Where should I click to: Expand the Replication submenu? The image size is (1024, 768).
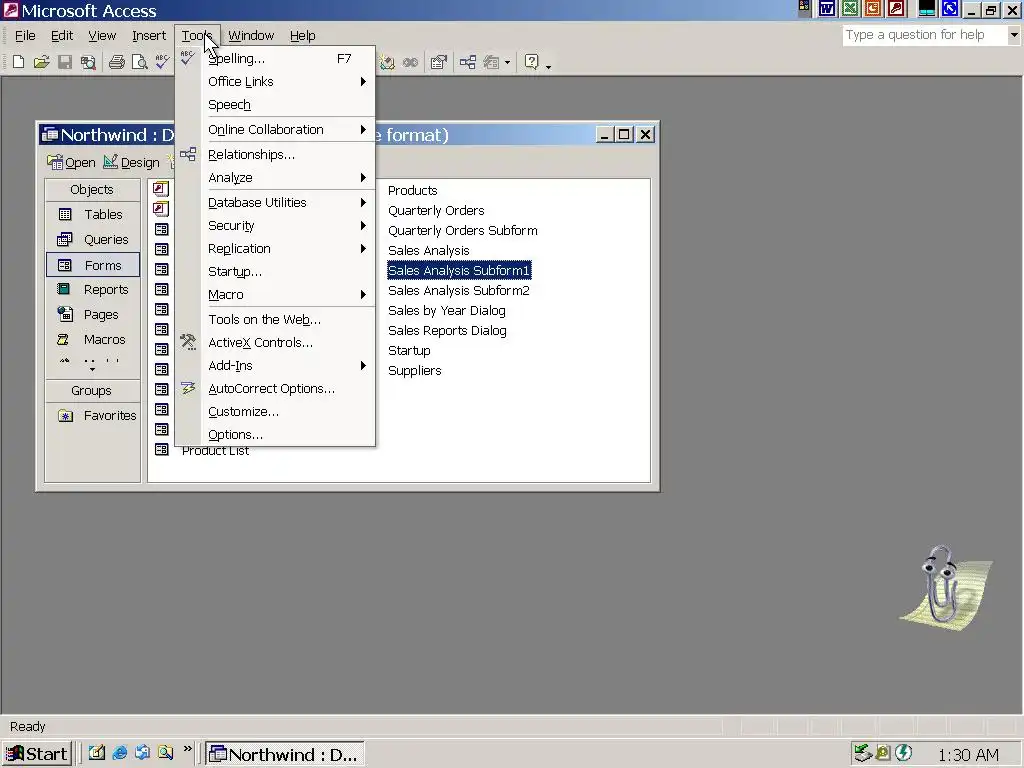click(275, 249)
